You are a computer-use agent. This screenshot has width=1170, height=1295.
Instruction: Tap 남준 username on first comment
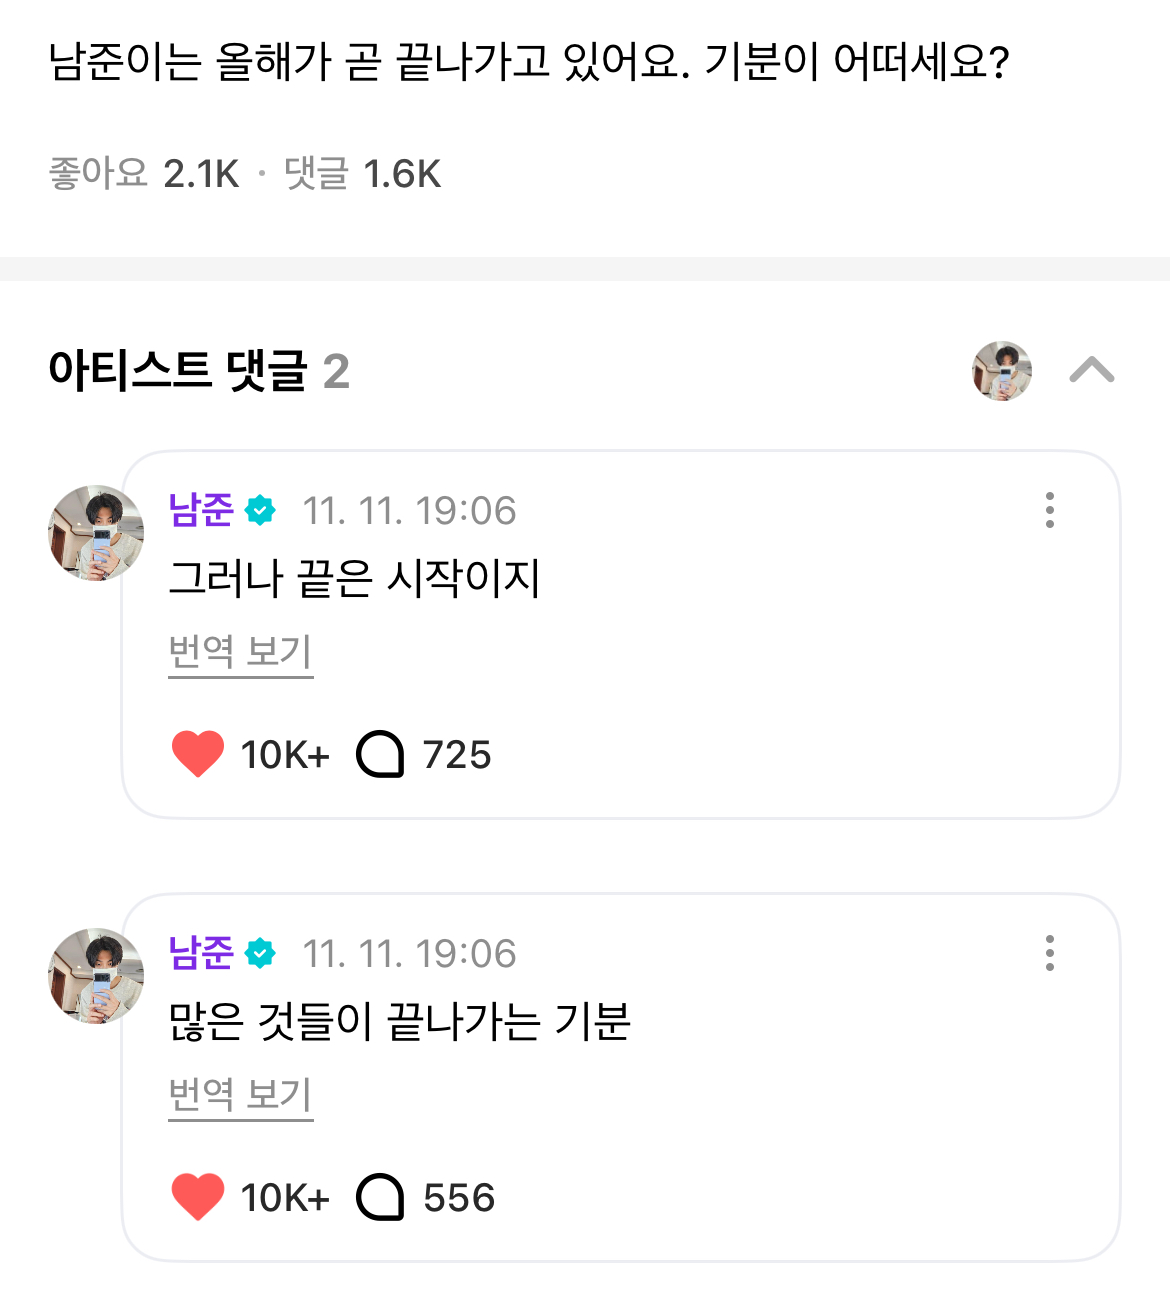201,511
